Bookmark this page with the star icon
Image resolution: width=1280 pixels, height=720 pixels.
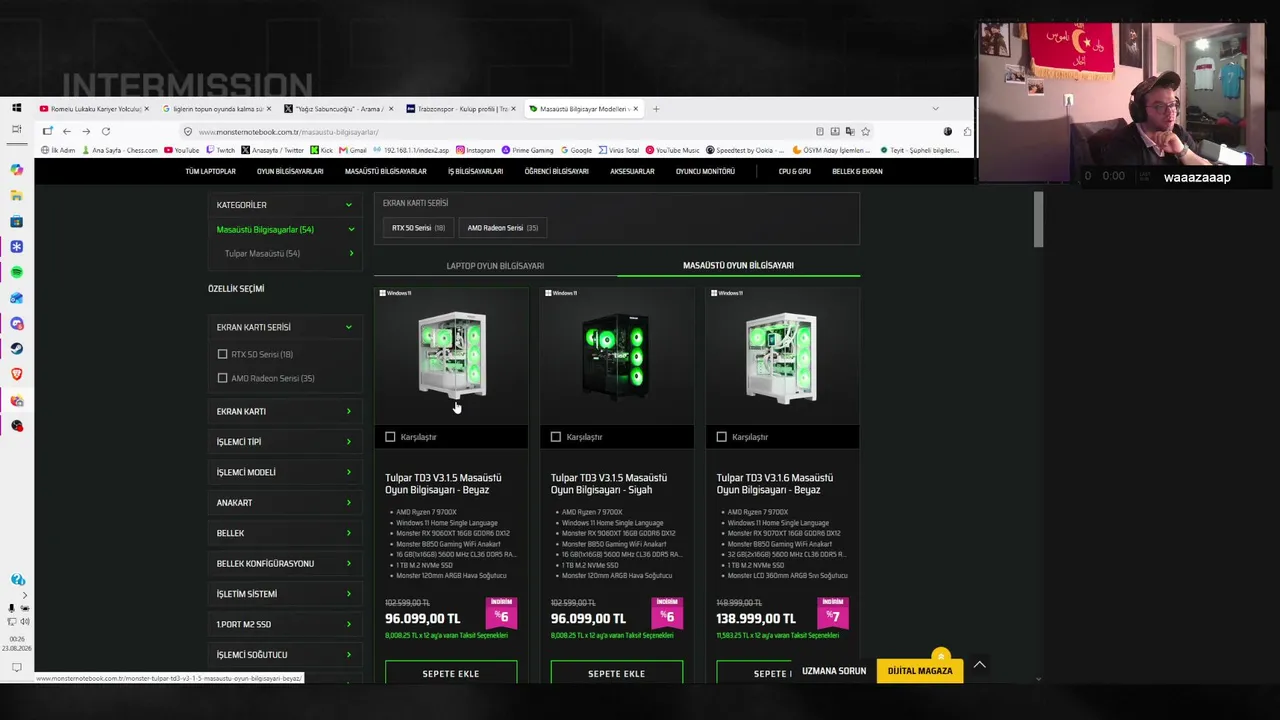pyautogui.click(x=866, y=131)
